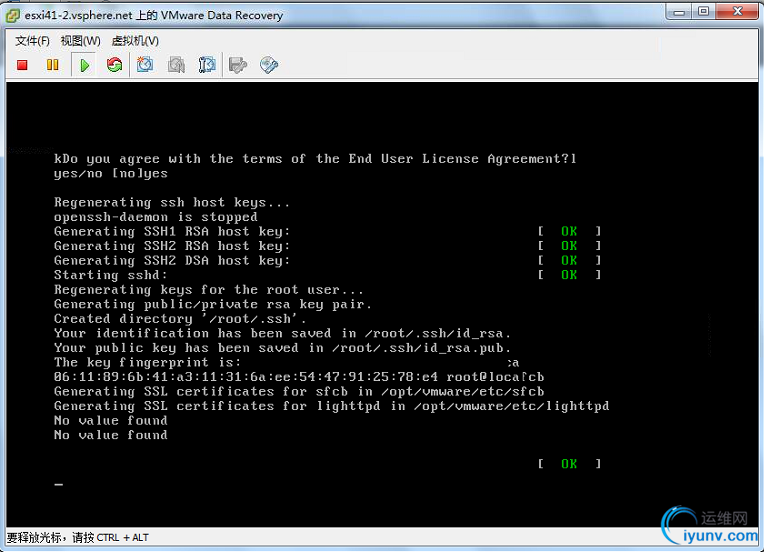Click the VMware console title bar icon
This screenshot has height=552, width=764.
13,16
